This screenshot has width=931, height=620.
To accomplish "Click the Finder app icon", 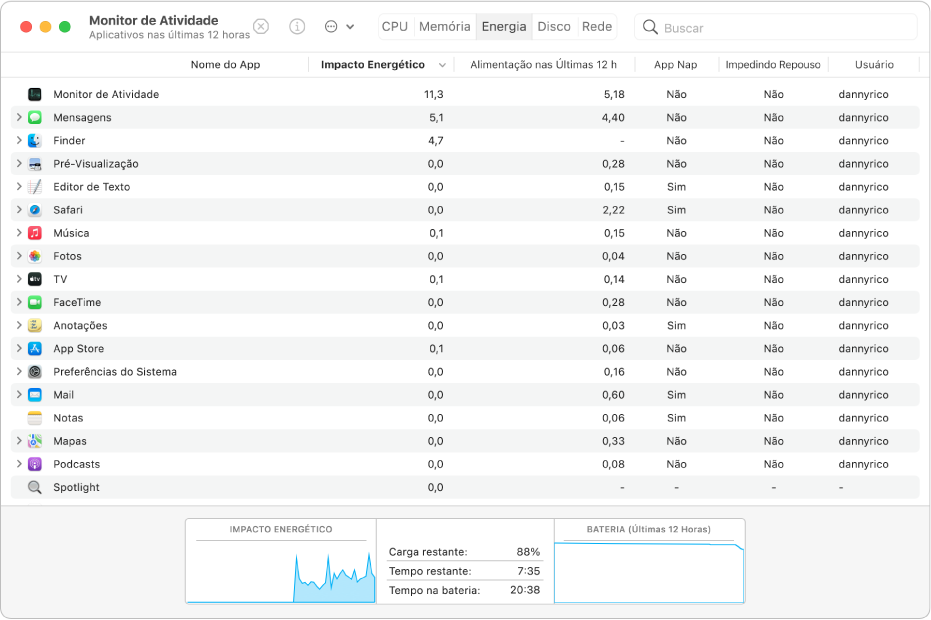I will (35, 141).
